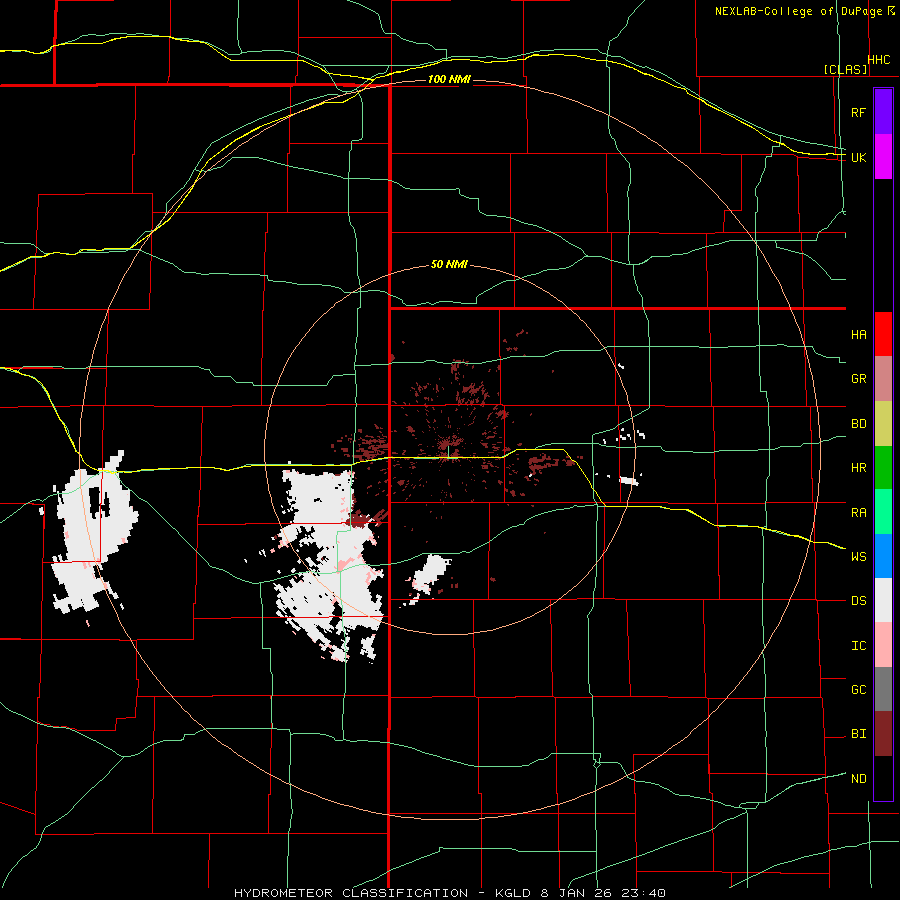Click the [CLAS] units label
900x900 pixels.
(x=845, y=69)
